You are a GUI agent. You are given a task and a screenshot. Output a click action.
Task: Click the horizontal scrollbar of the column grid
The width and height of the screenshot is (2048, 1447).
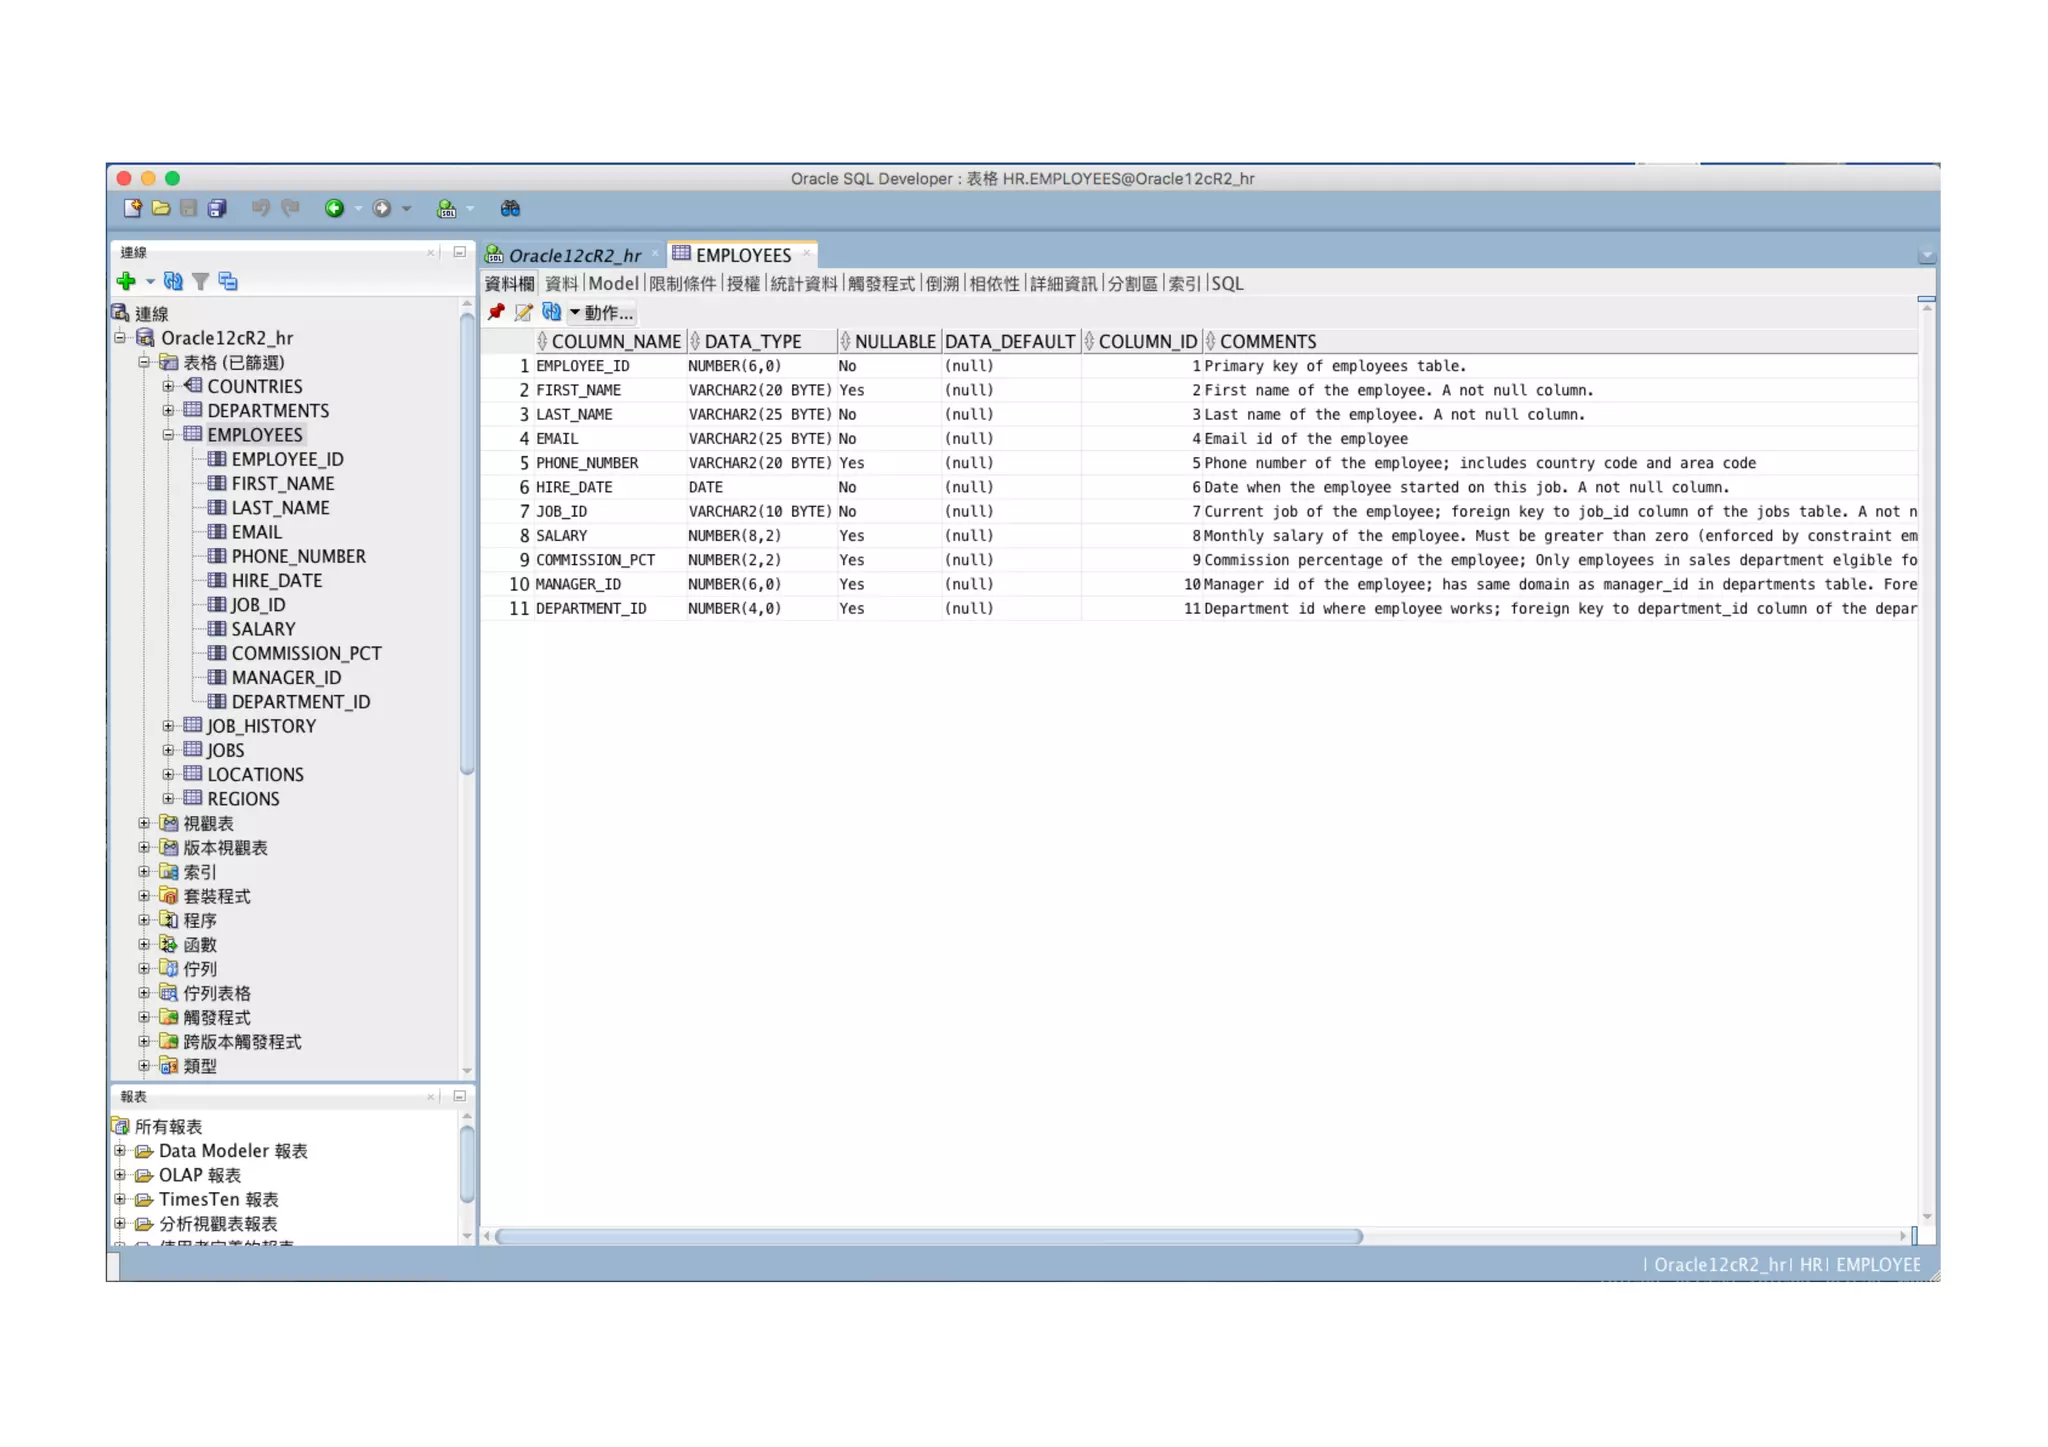point(929,1237)
